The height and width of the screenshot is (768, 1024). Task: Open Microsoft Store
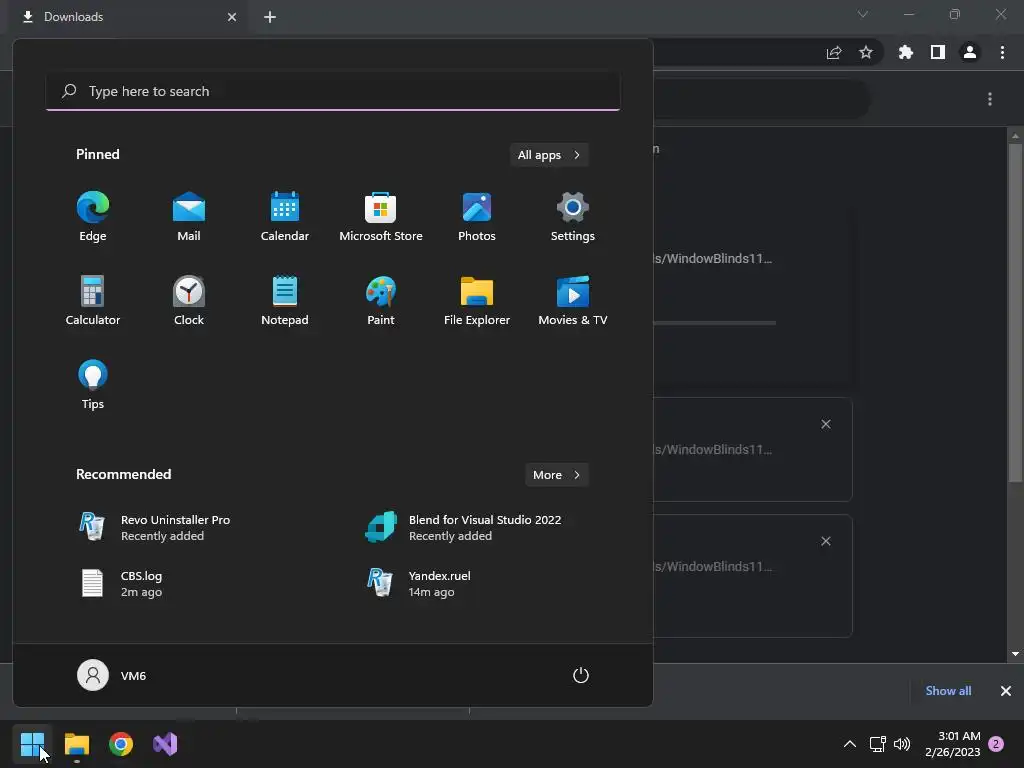[x=381, y=217]
